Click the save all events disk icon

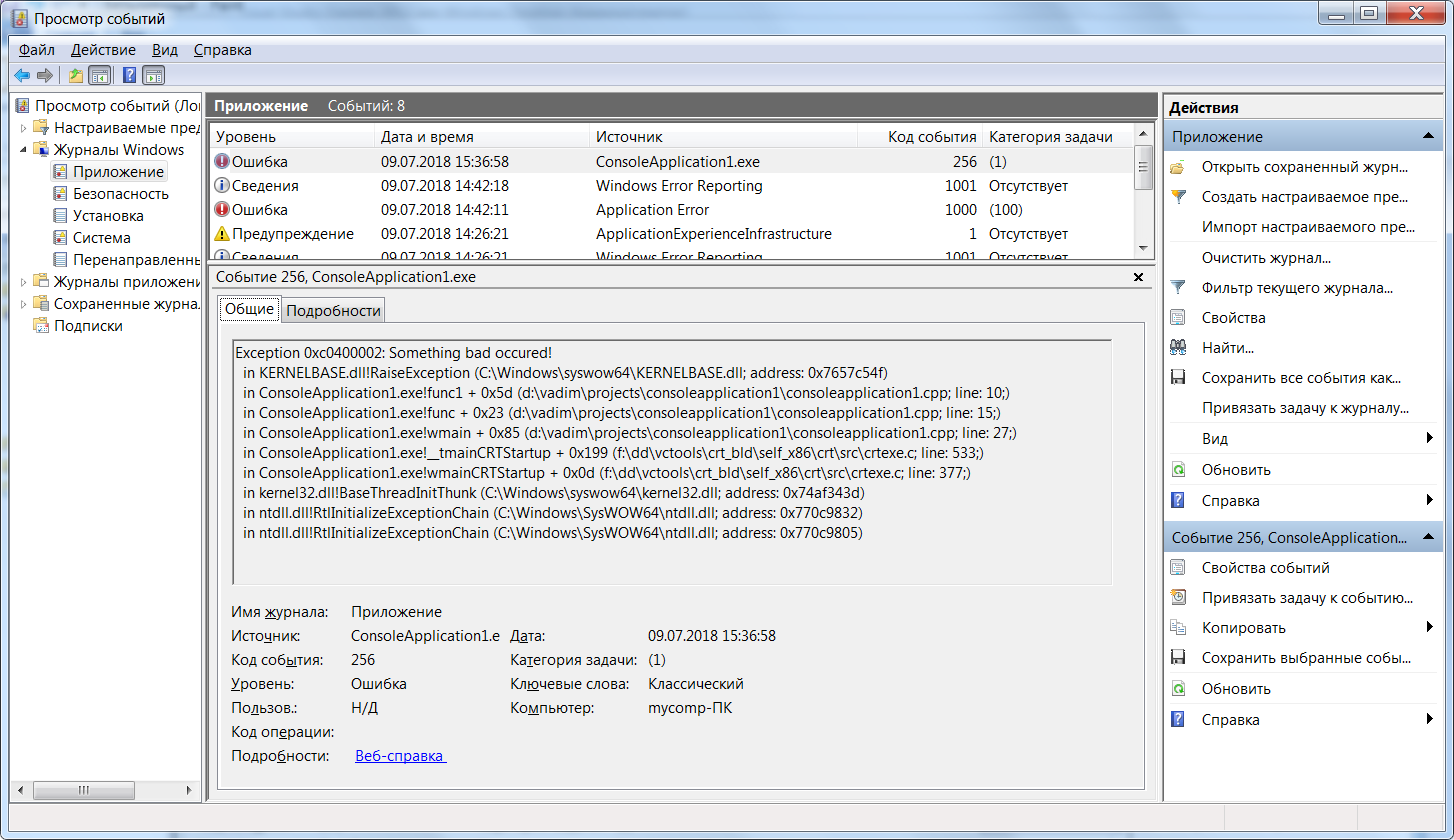(x=1179, y=378)
